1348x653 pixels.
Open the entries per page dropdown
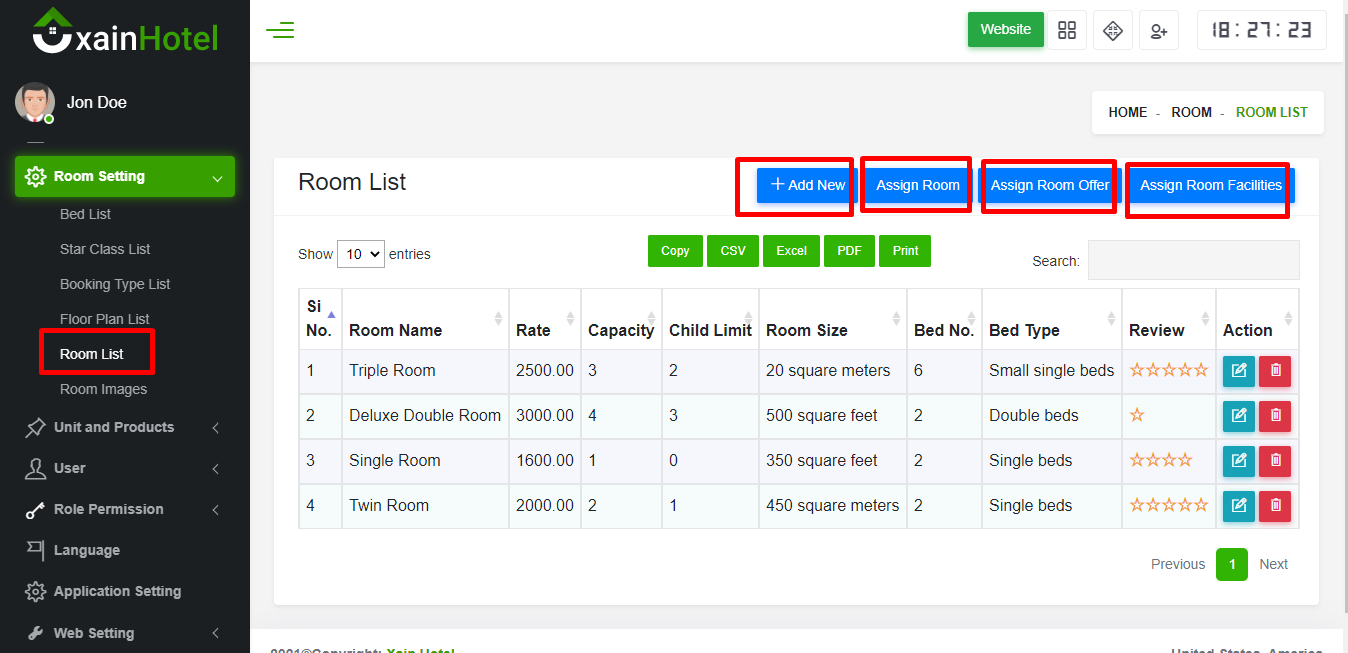tap(361, 254)
